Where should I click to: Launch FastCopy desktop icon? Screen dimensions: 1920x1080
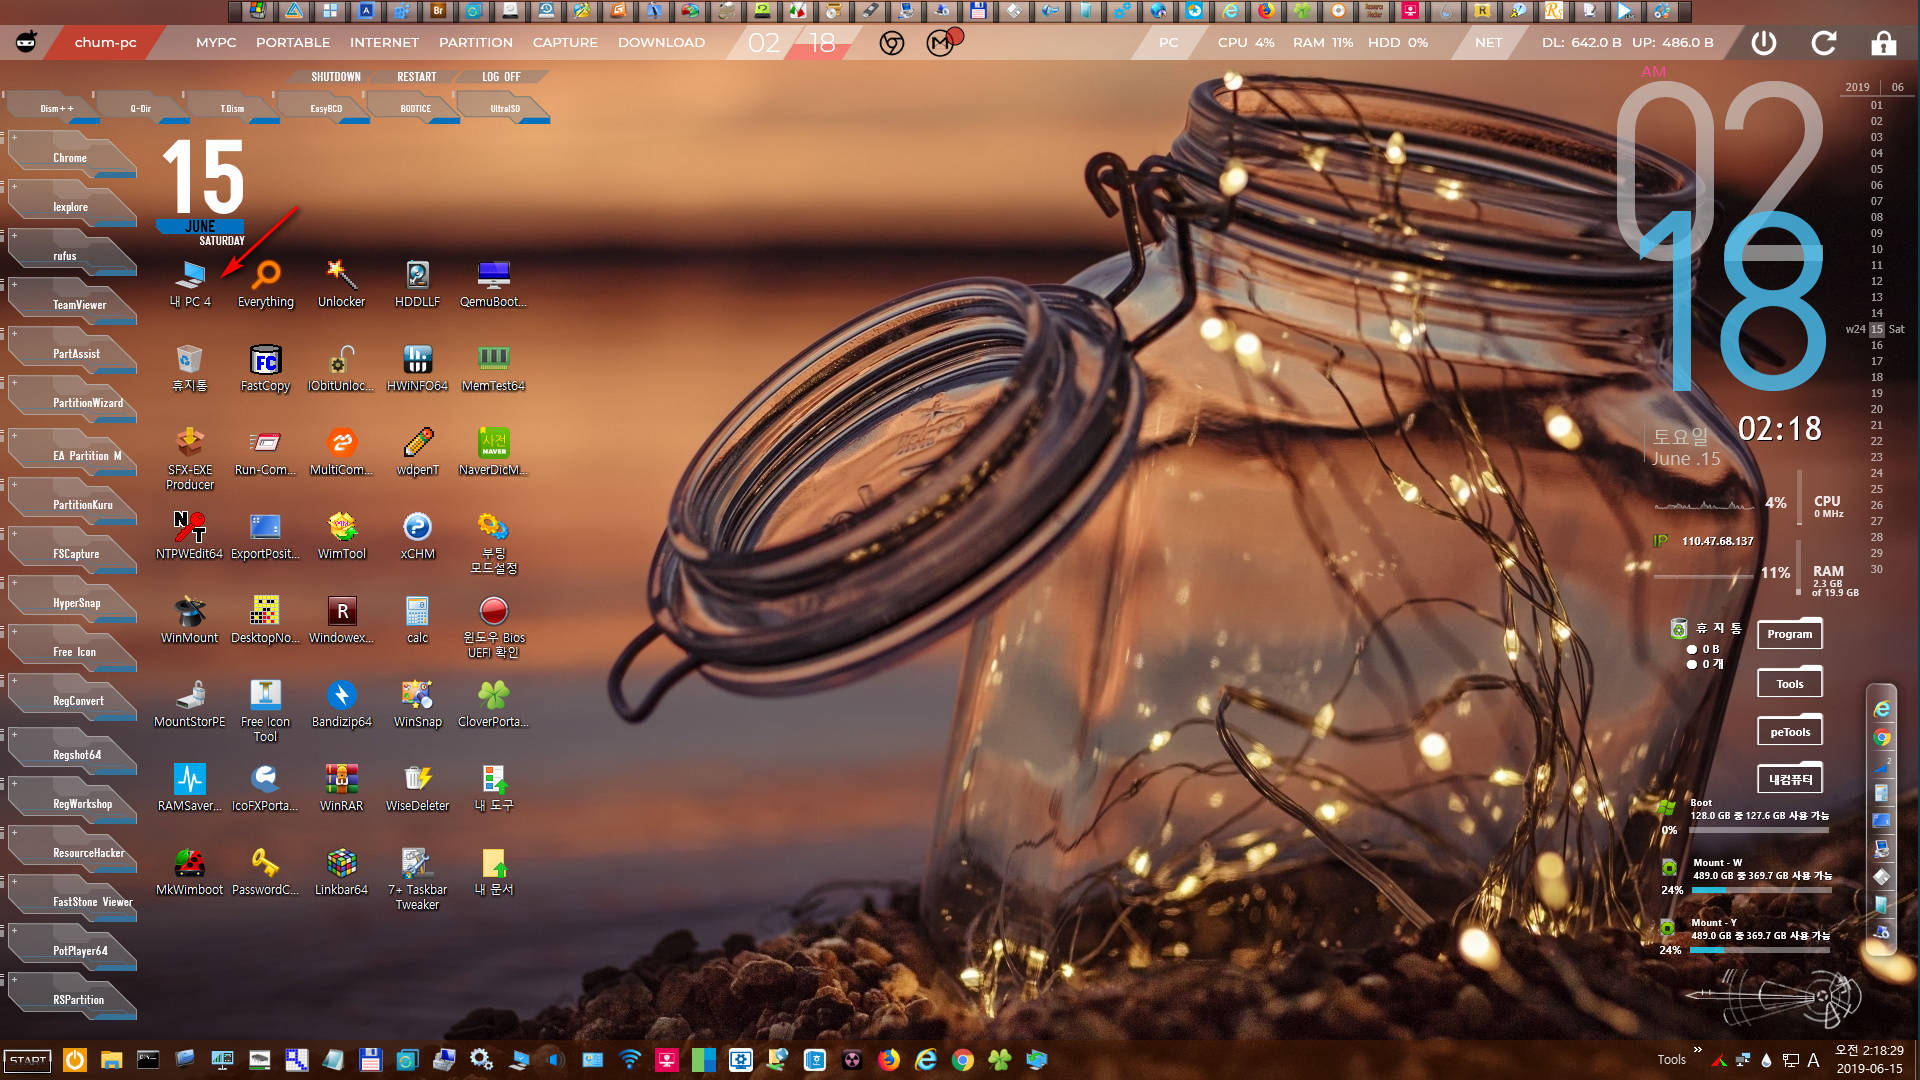(265, 367)
